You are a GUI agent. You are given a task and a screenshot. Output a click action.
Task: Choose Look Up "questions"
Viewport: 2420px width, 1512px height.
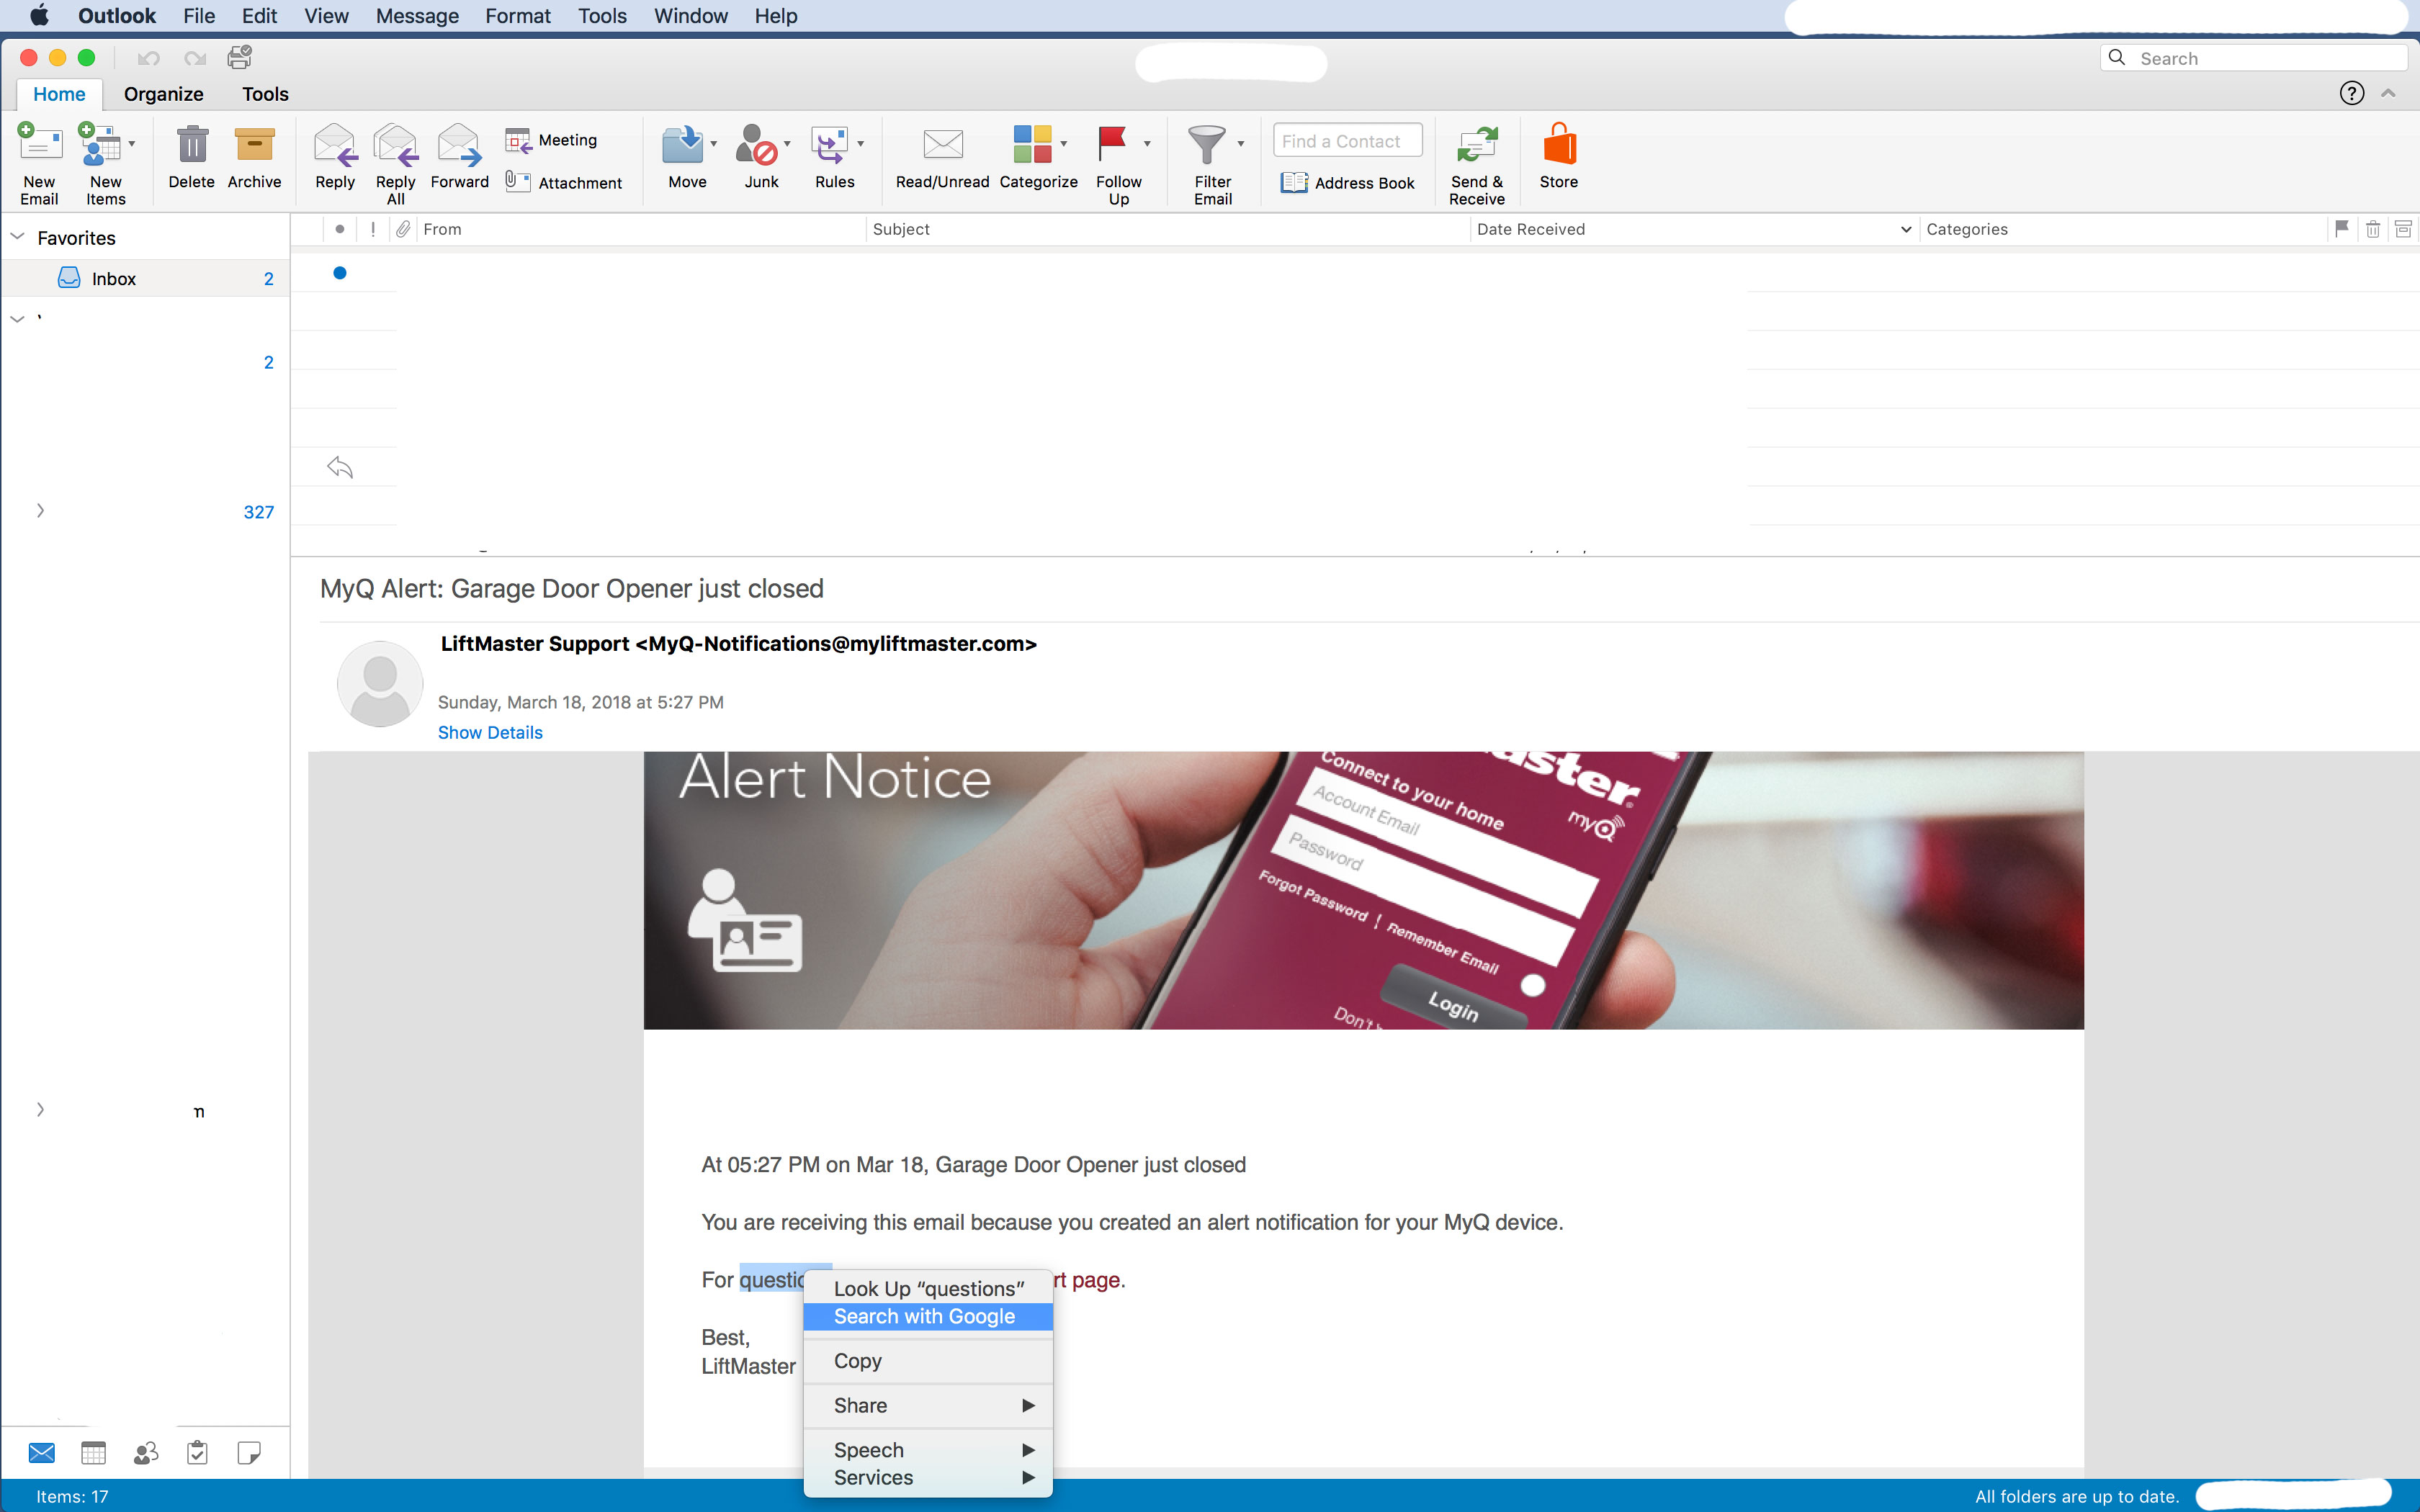pyautogui.click(x=928, y=1289)
